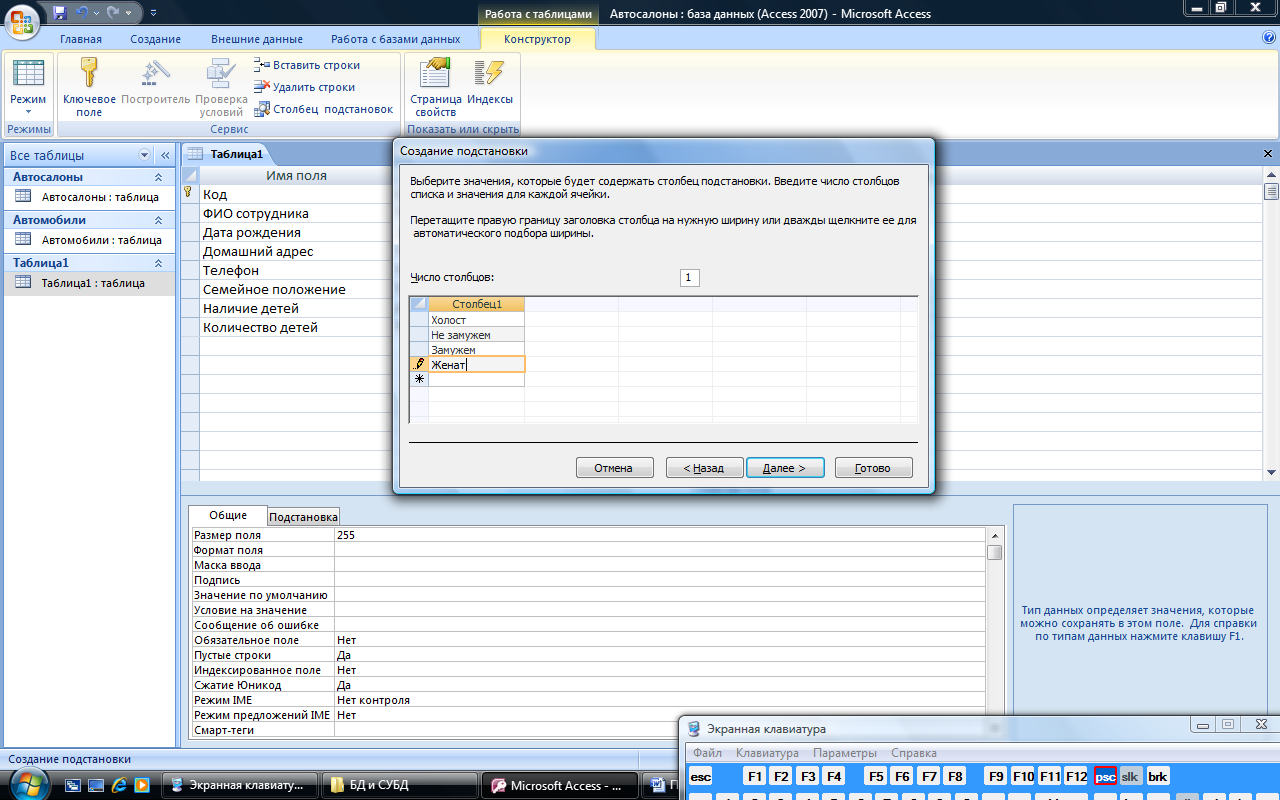Open Параметры menu in on-screen keyboard
The image size is (1280, 800).
coord(845,753)
